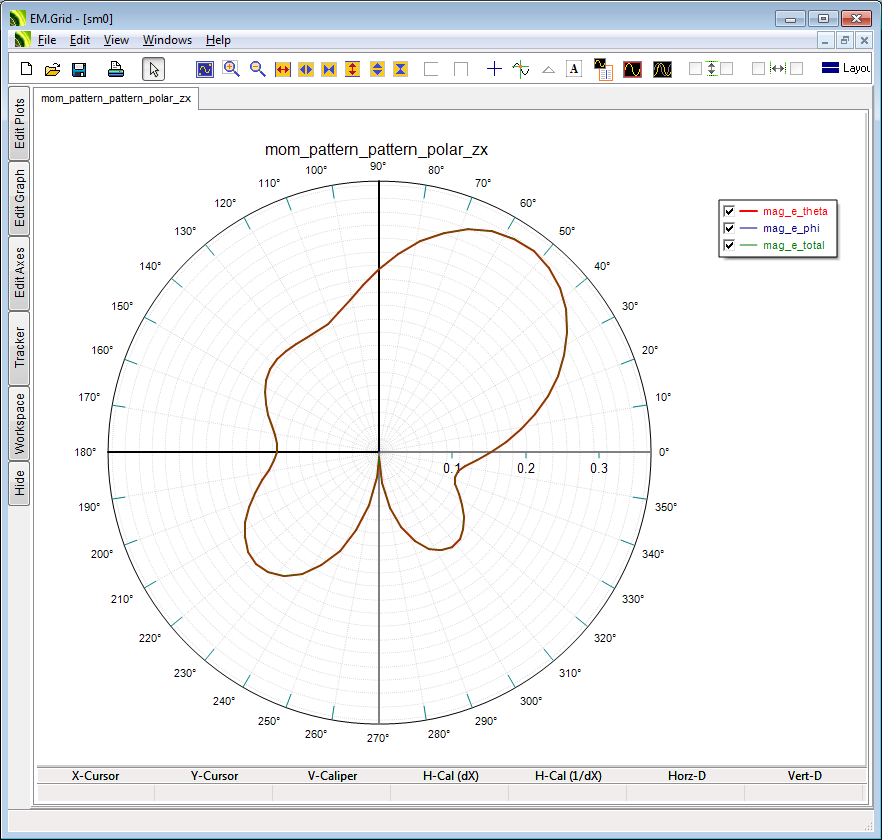Image resolution: width=882 pixels, height=840 pixels.
Task: Uncheck the mag_e_phi trace
Action: (x=729, y=228)
